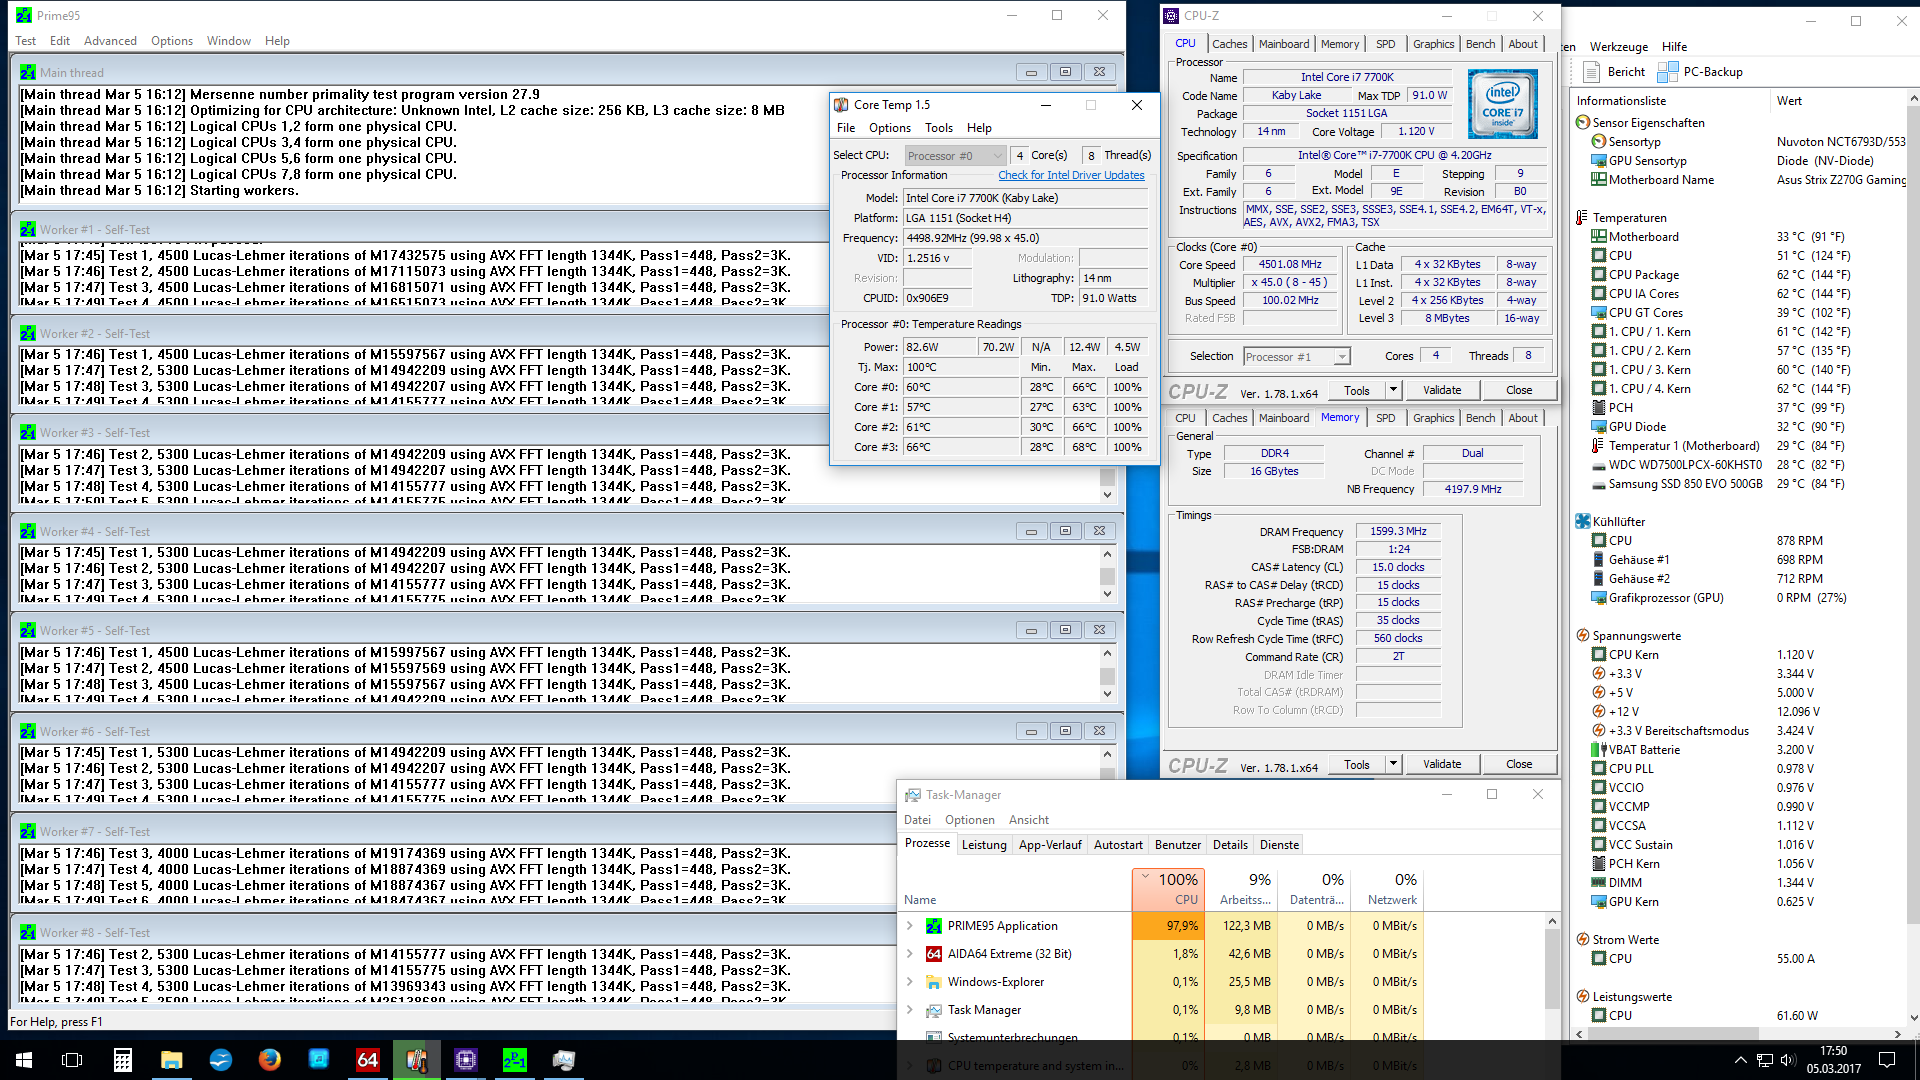Screen dimensions: 1920x1080
Task: Expand the AIDA64 Extreme process row
Action: point(910,954)
